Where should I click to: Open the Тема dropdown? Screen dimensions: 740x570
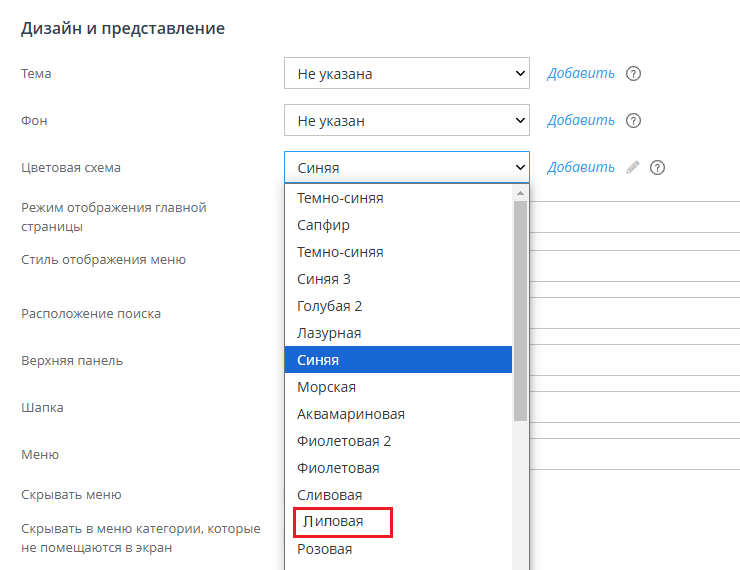(406, 73)
